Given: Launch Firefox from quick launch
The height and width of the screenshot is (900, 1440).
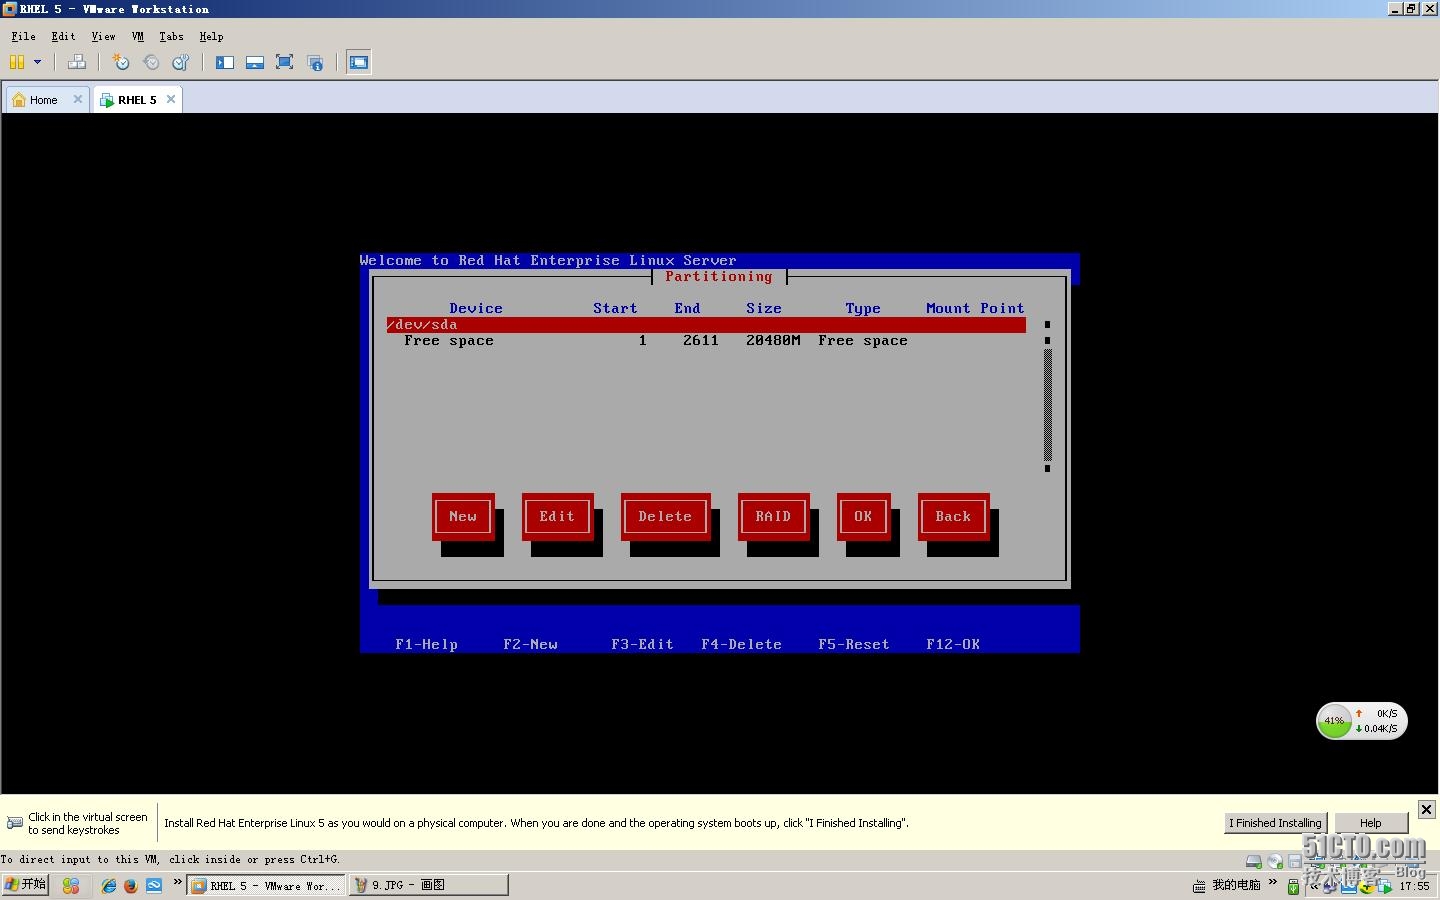Looking at the screenshot, I should pos(131,885).
